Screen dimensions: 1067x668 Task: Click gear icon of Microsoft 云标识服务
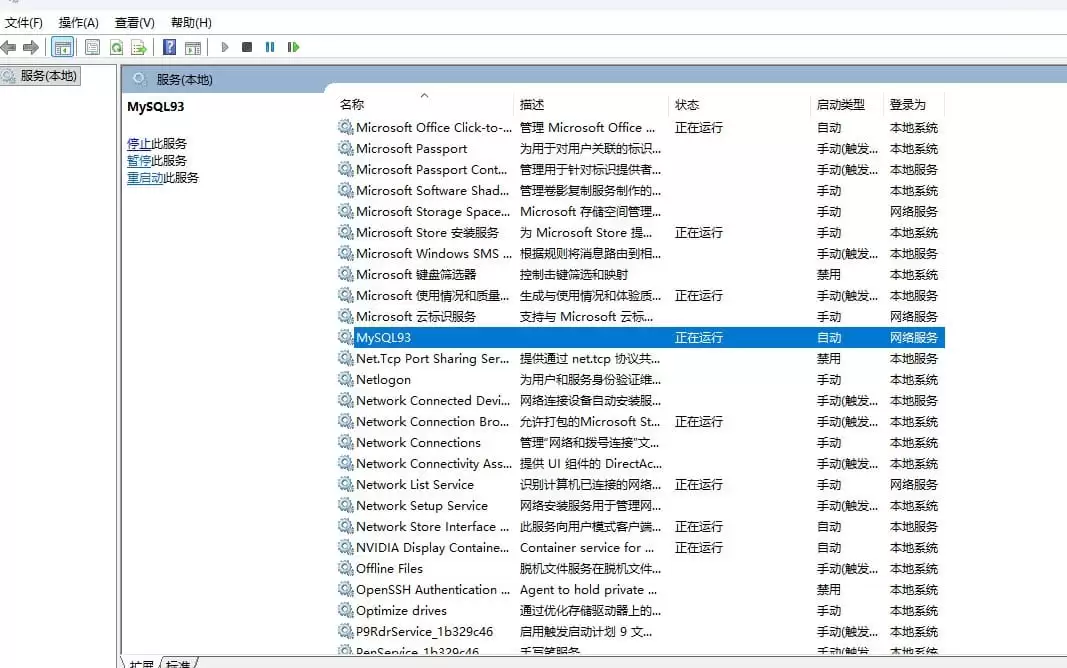tap(346, 316)
